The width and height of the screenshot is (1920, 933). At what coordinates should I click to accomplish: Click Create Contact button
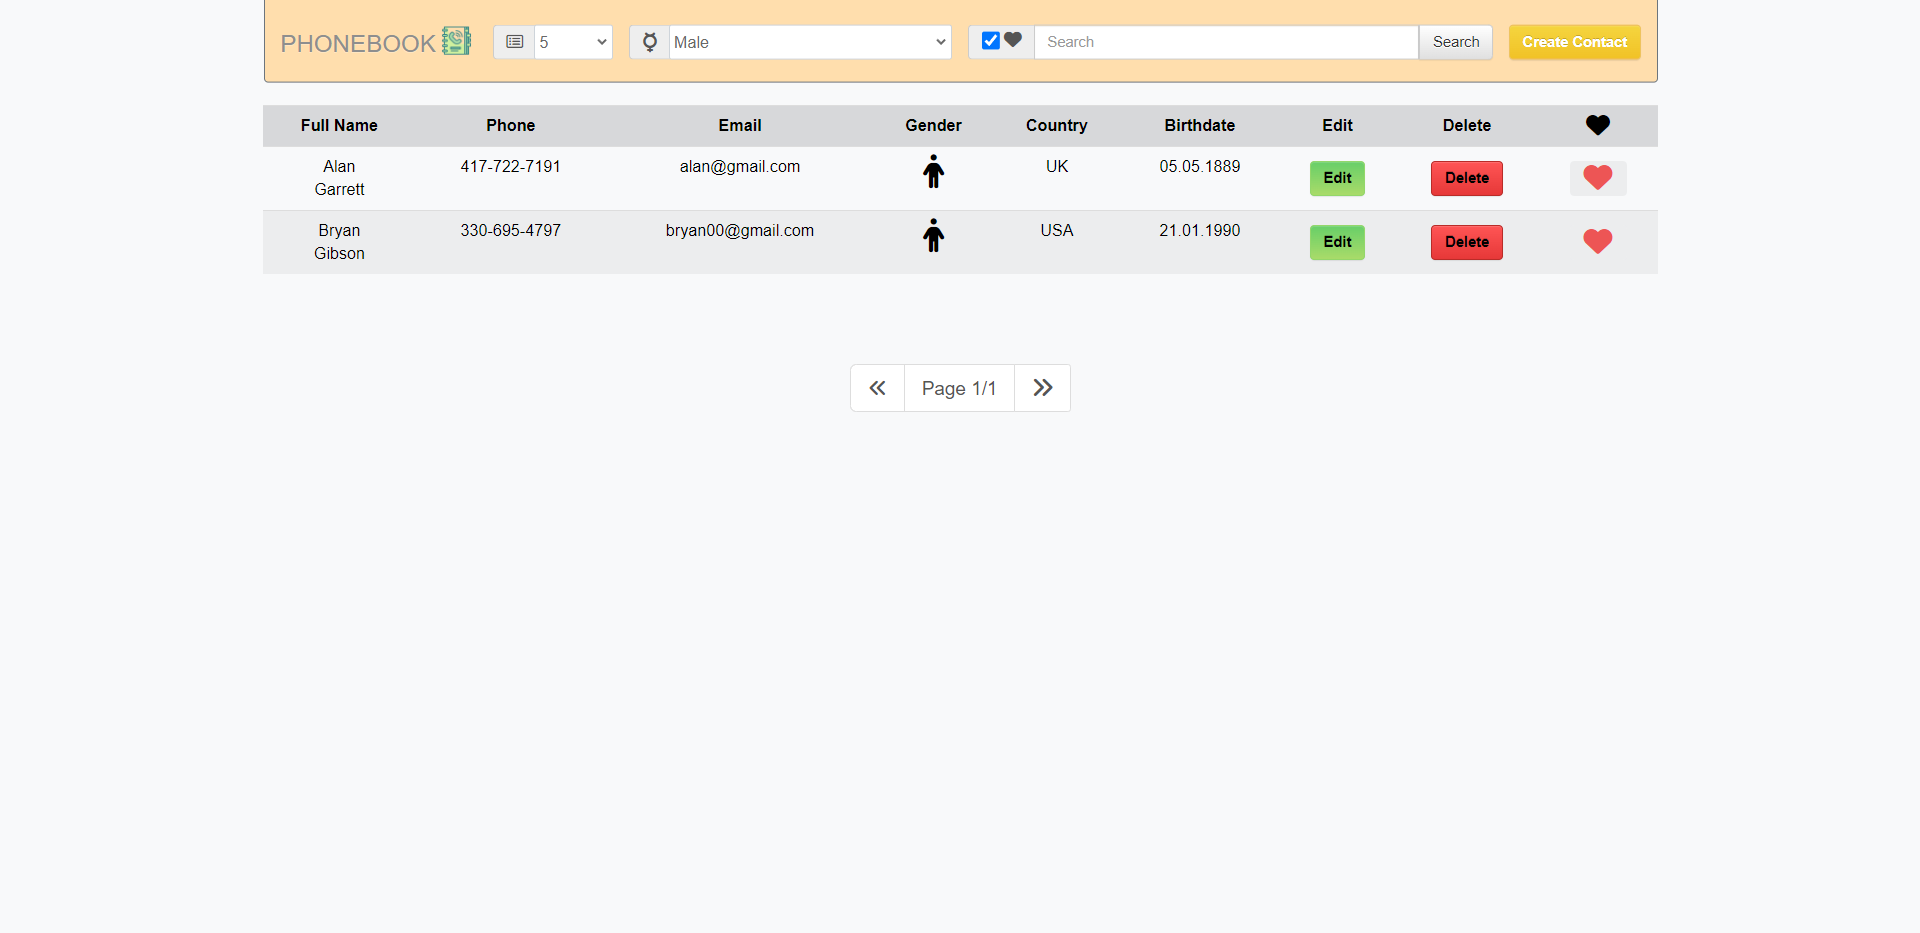1574,42
